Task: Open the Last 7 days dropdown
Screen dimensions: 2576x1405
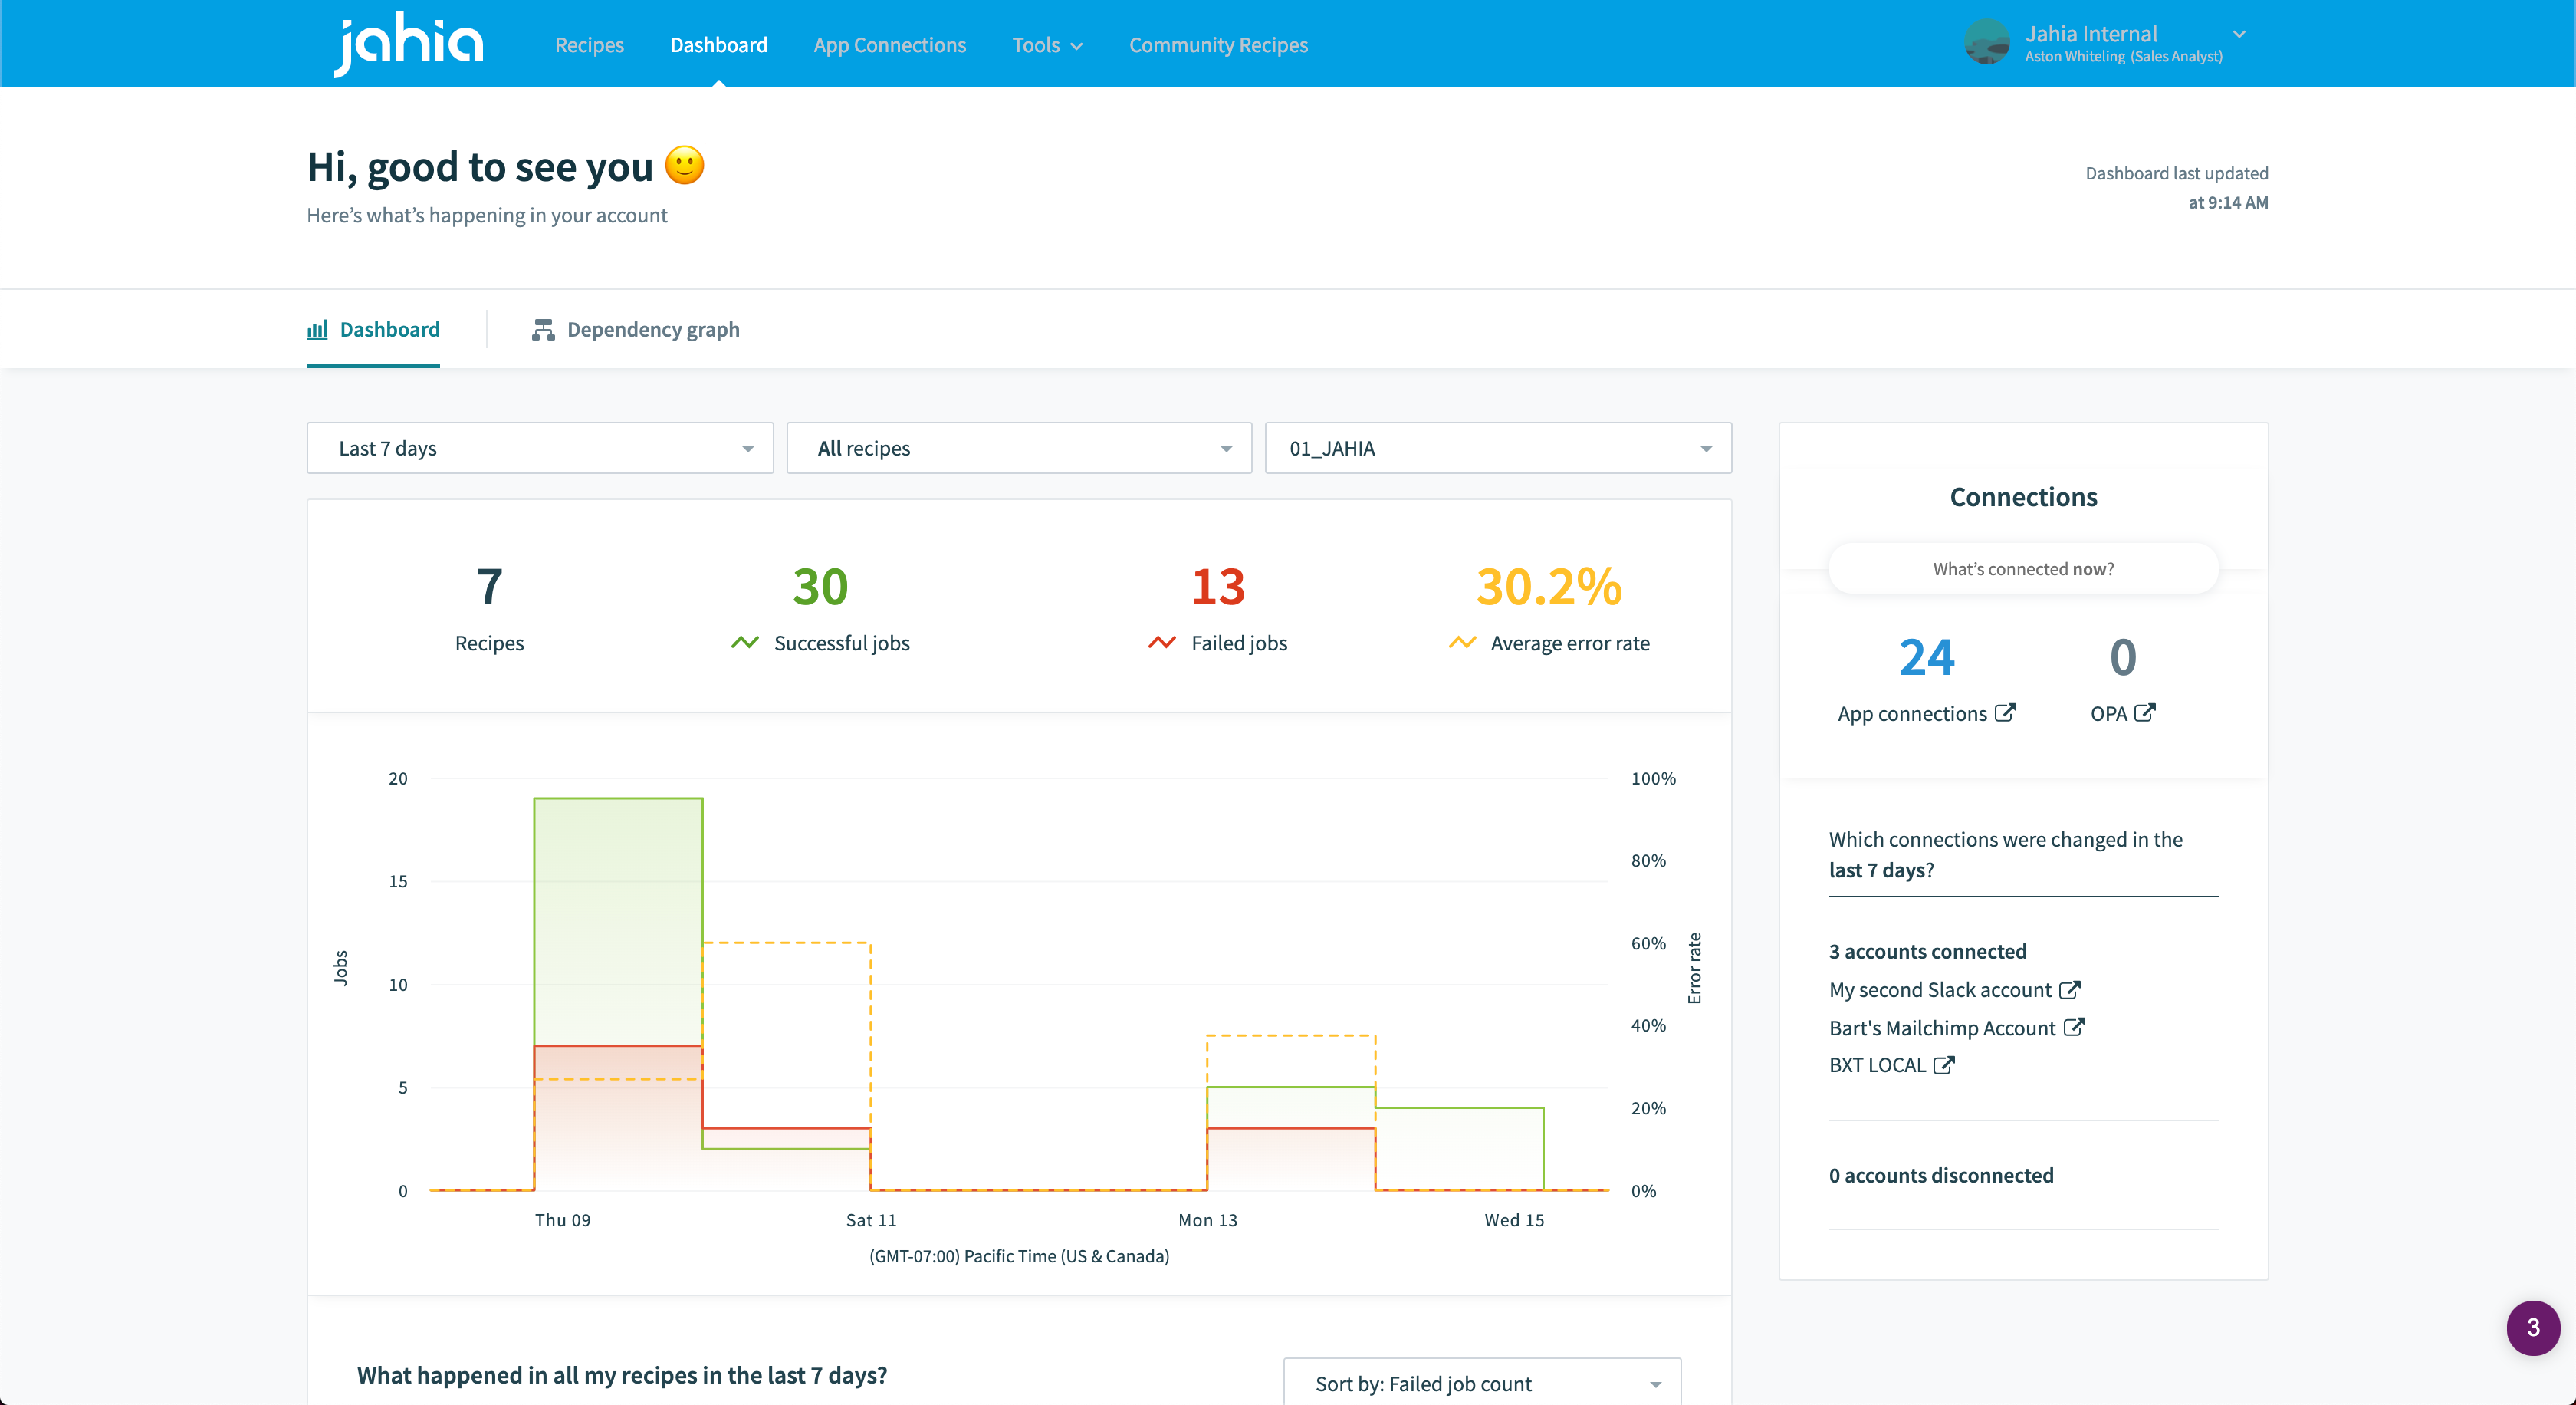Action: pyautogui.click(x=540, y=448)
